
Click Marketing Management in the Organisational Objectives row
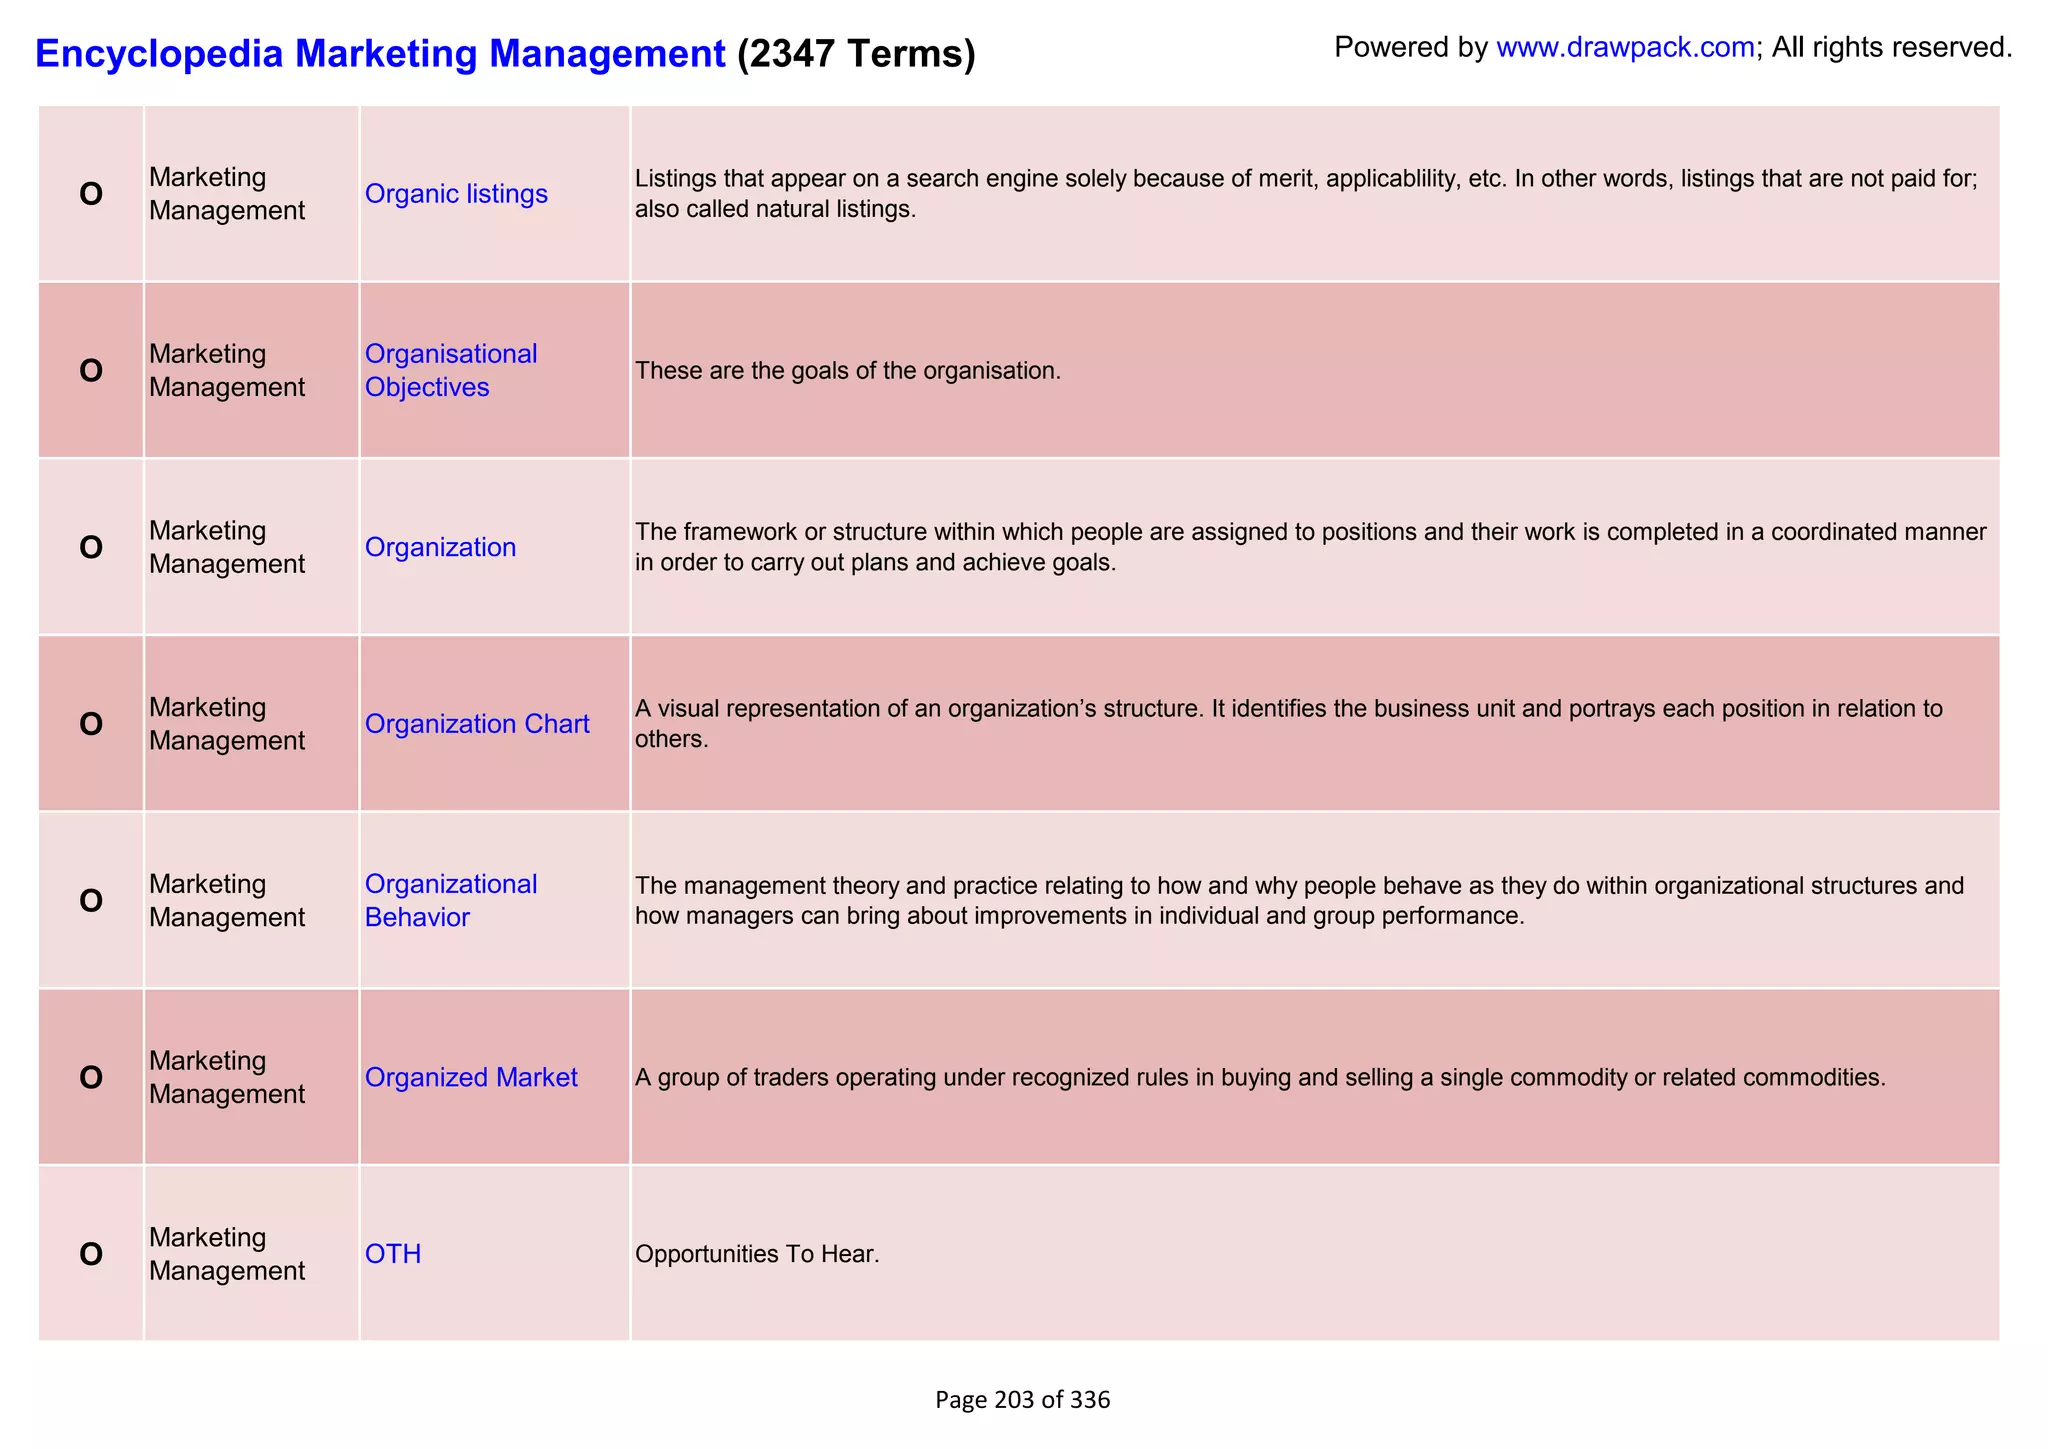227,370
